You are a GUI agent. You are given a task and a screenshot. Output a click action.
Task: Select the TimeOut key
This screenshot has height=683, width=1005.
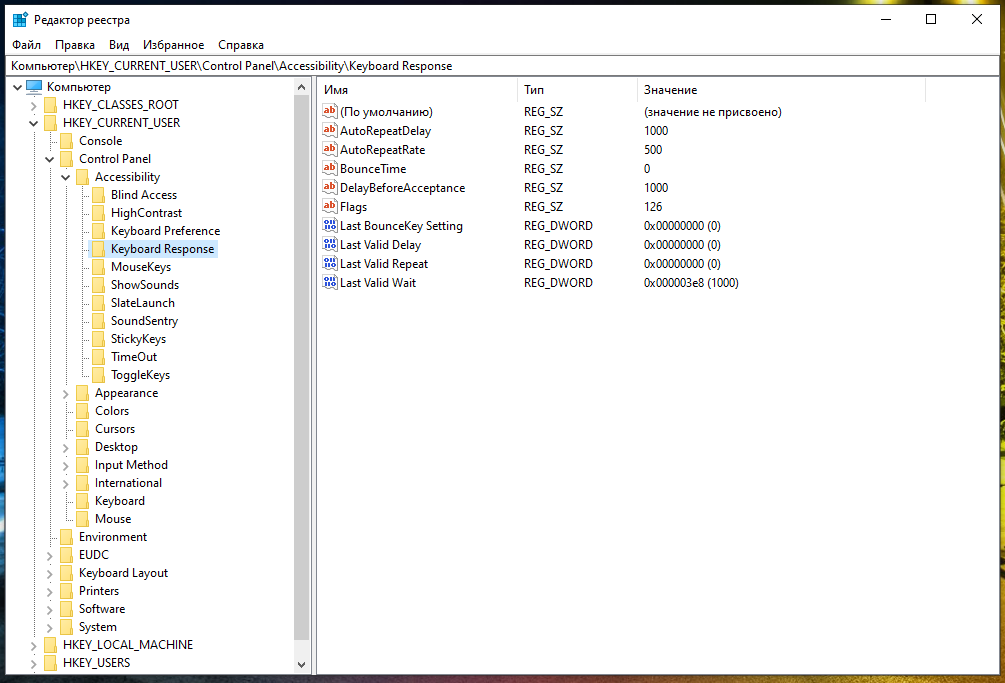(133, 357)
